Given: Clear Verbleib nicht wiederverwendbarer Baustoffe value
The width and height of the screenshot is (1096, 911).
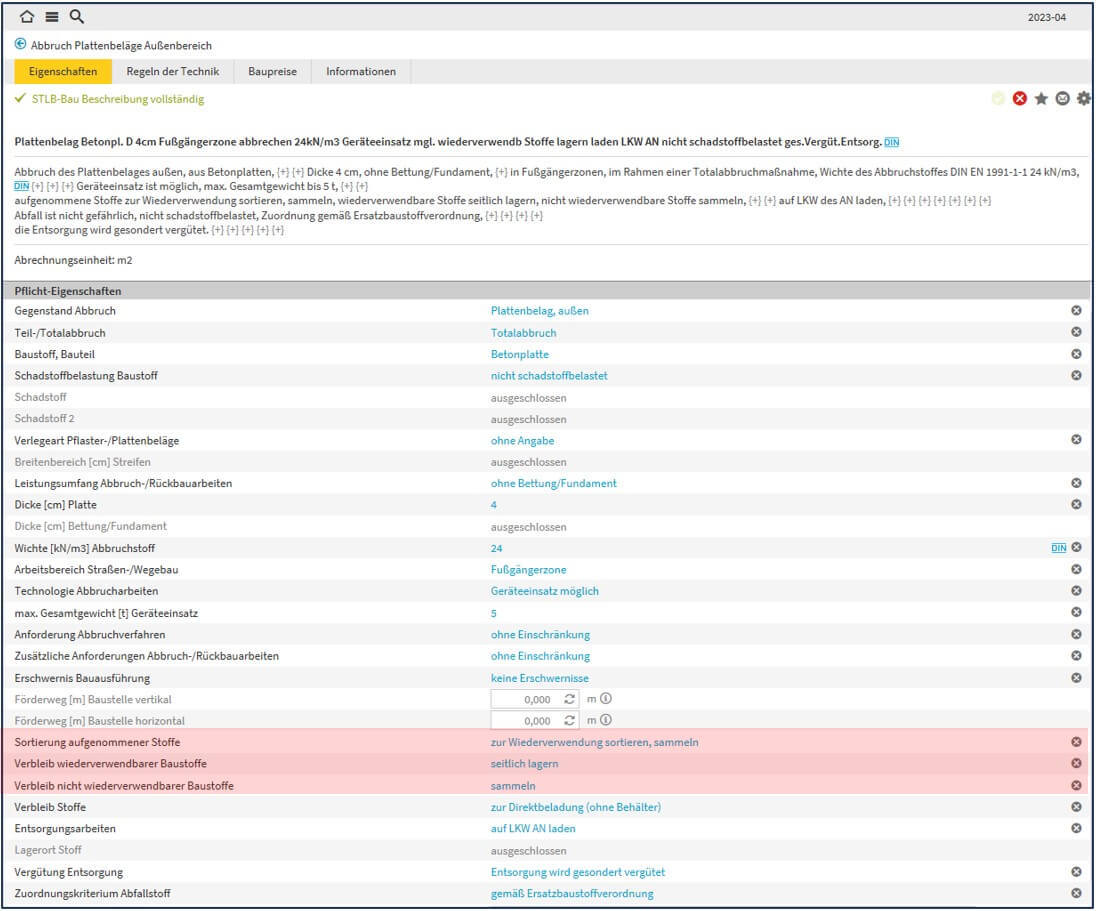Looking at the screenshot, I should pyautogui.click(x=1076, y=785).
